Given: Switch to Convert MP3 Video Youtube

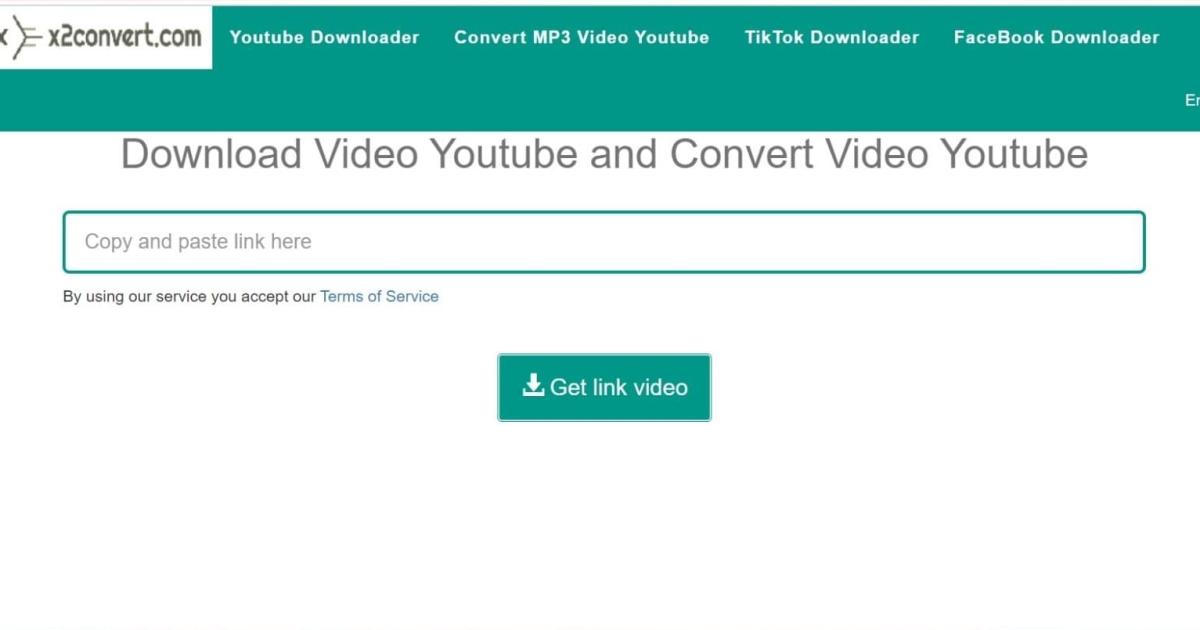Looking at the screenshot, I should (x=581, y=37).
